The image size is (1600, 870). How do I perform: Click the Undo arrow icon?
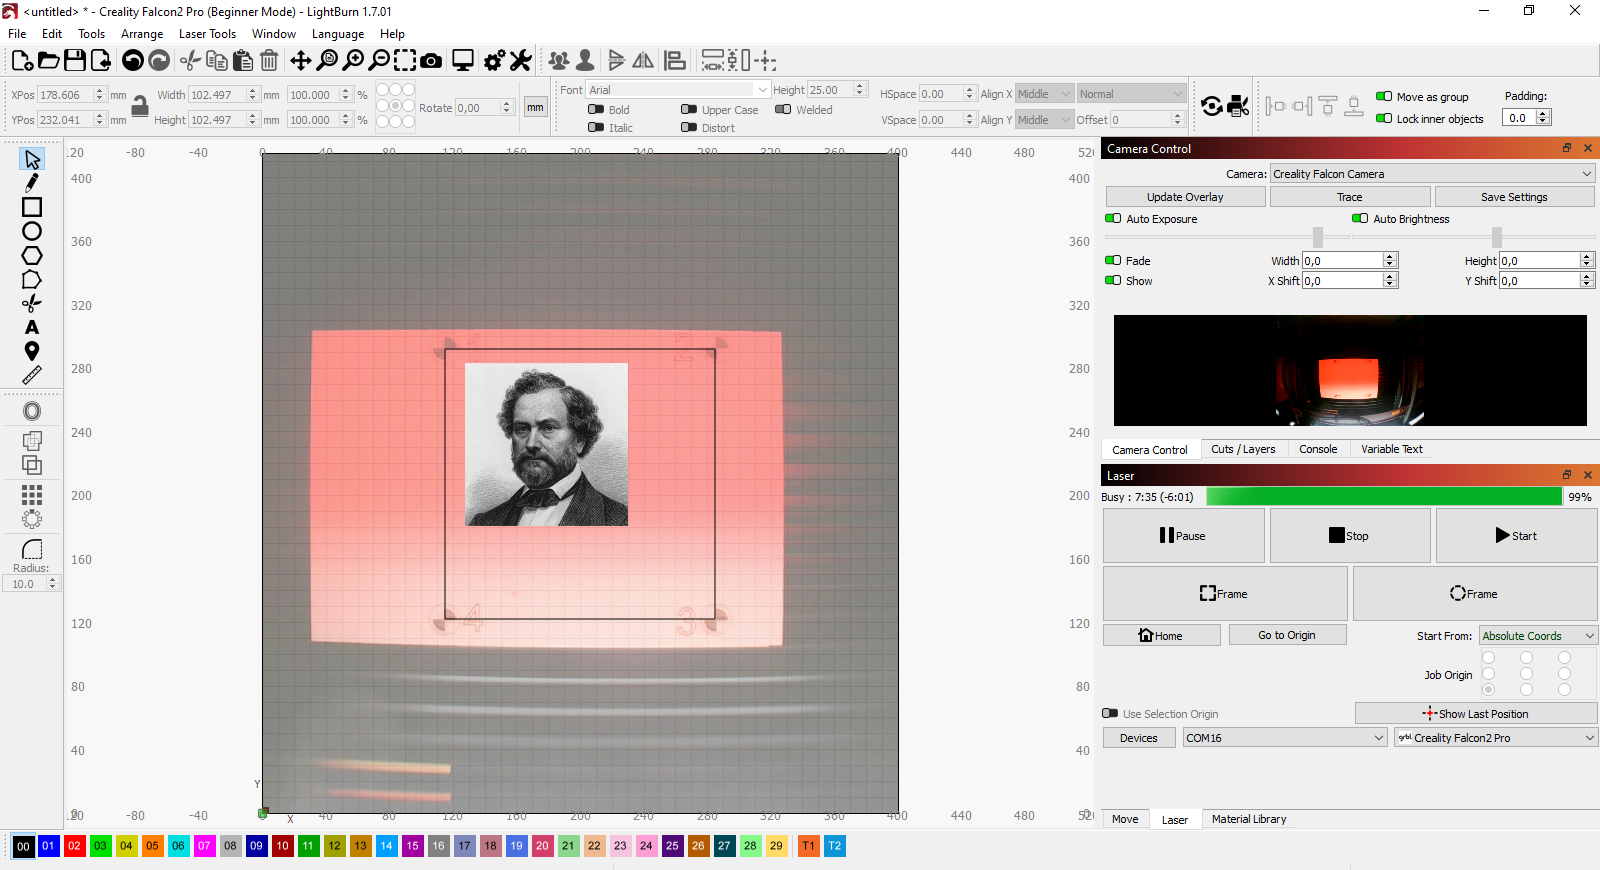pos(132,61)
